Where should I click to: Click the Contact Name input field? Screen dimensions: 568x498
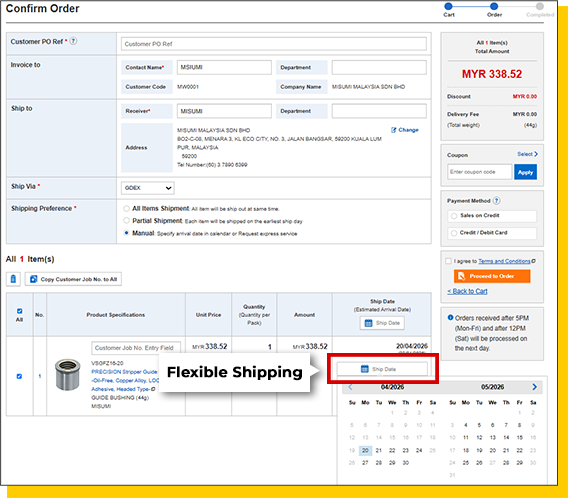(x=224, y=67)
